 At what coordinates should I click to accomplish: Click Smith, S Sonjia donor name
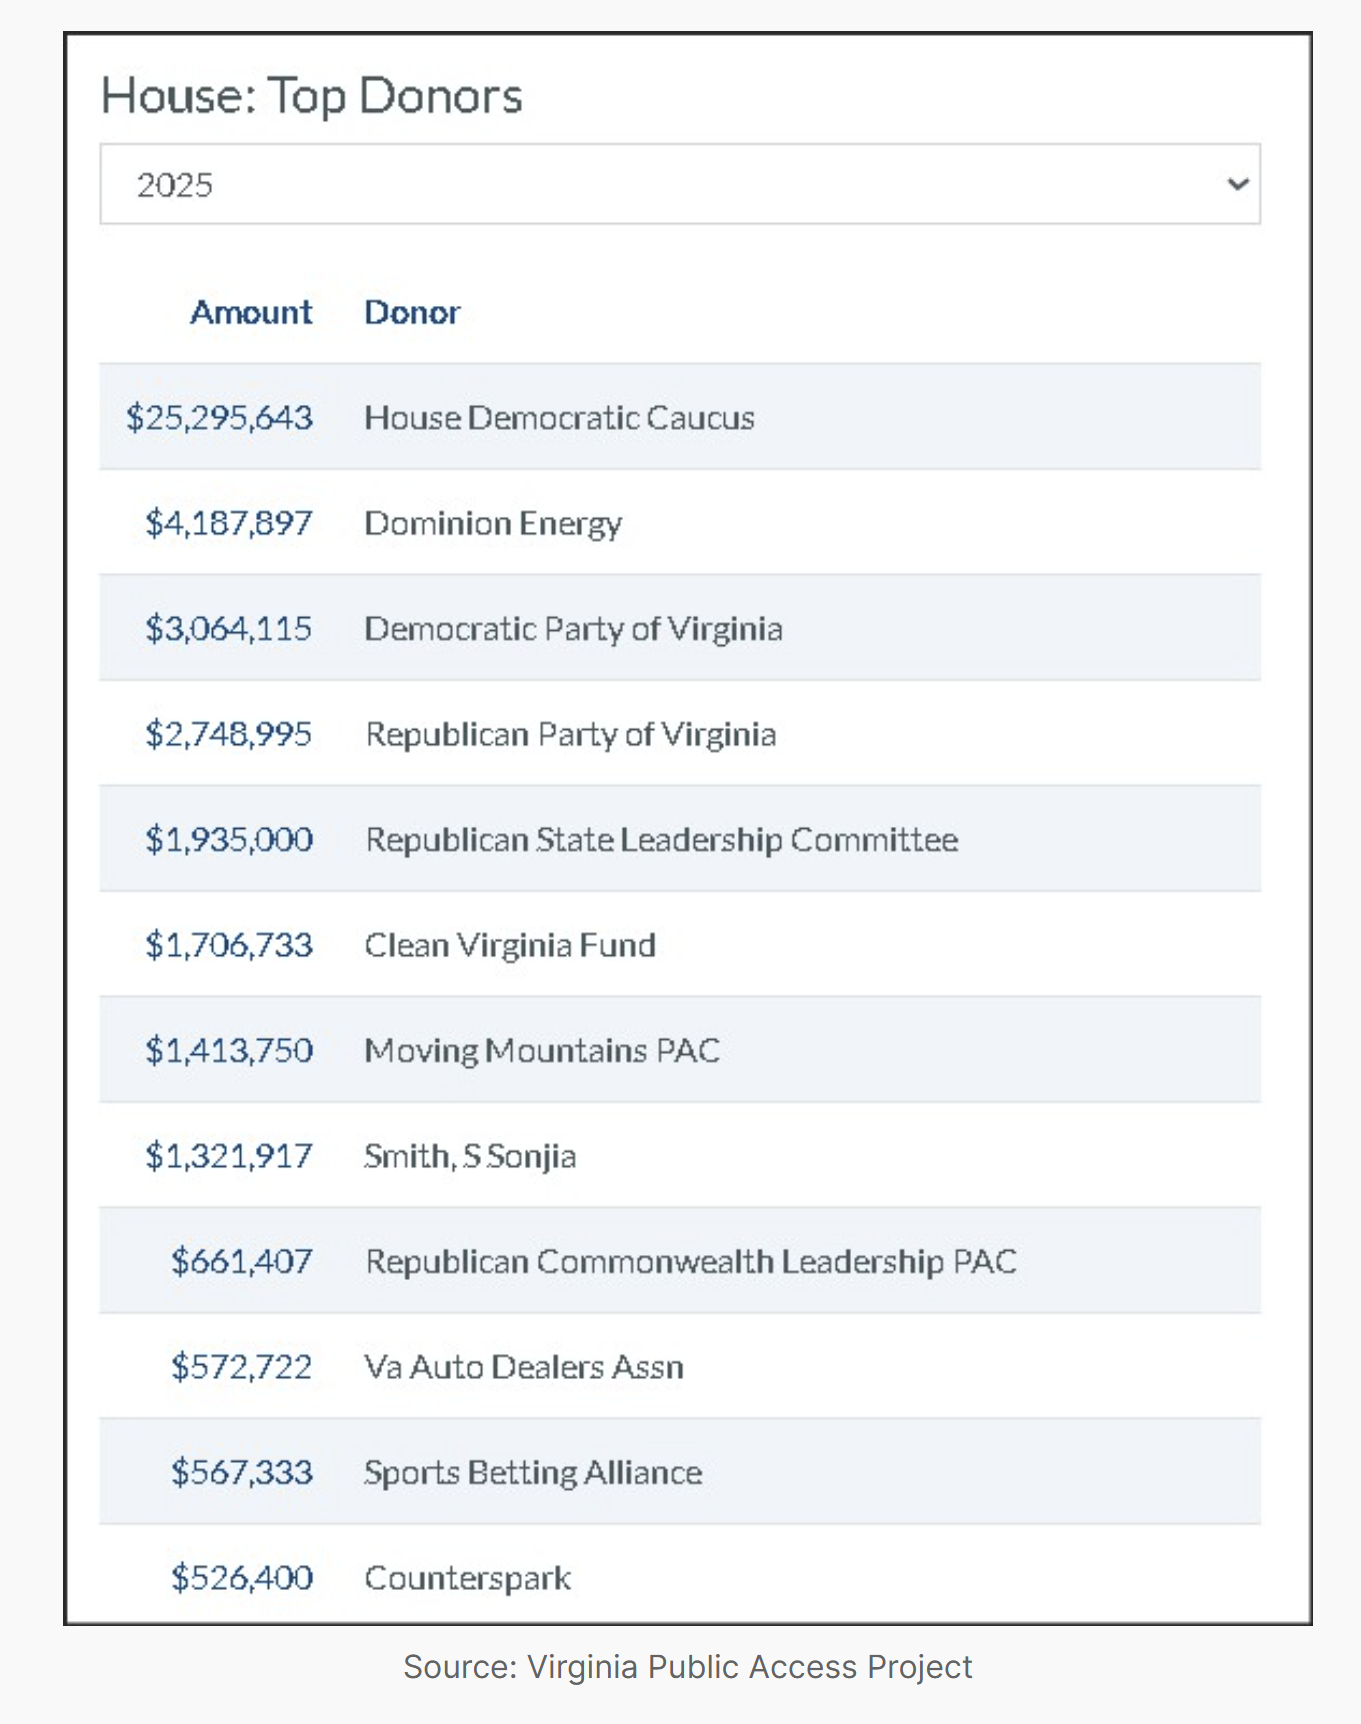pos(470,1156)
